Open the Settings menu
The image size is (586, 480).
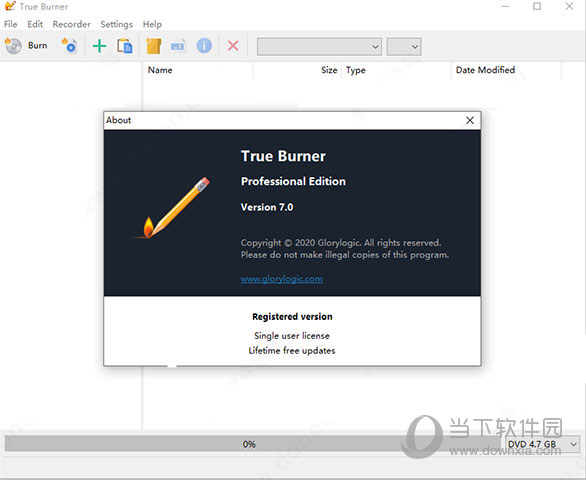point(117,24)
